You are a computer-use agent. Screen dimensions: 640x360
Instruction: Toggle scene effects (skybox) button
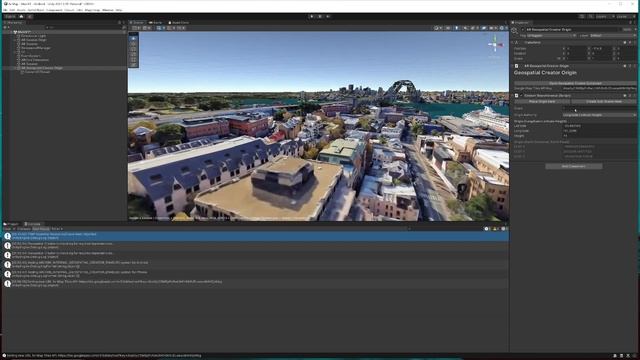[474, 28]
